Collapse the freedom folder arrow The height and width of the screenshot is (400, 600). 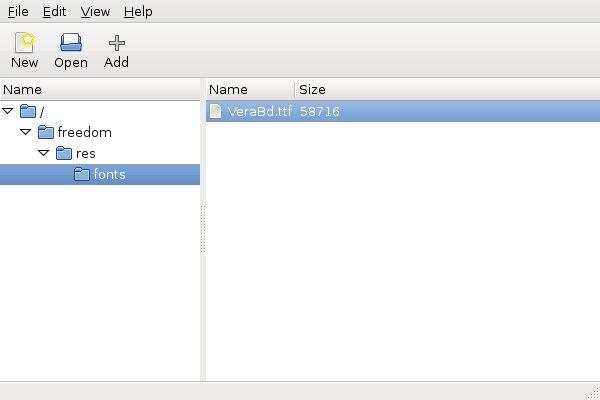pyautogui.click(x=25, y=132)
